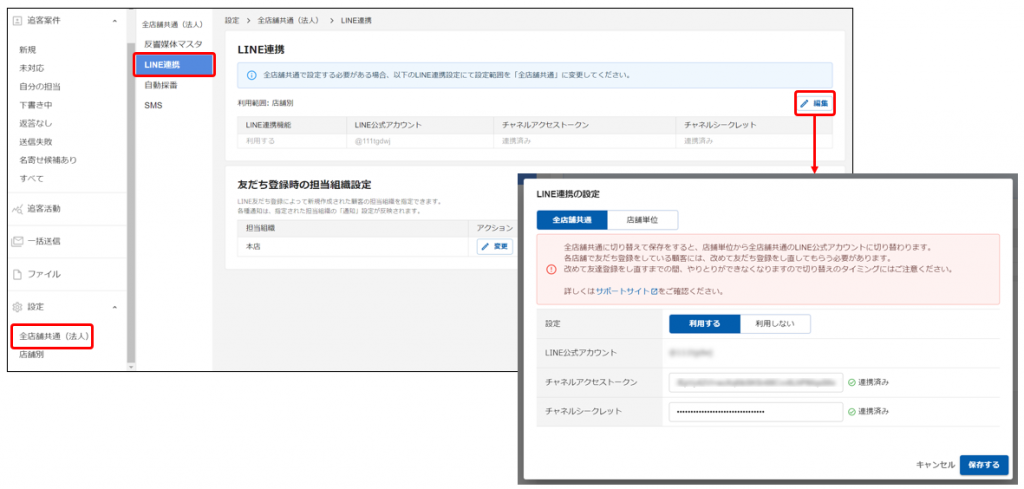Click the 追客活動 chart icon
This screenshot has height=489, width=1024.
(x=18, y=209)
